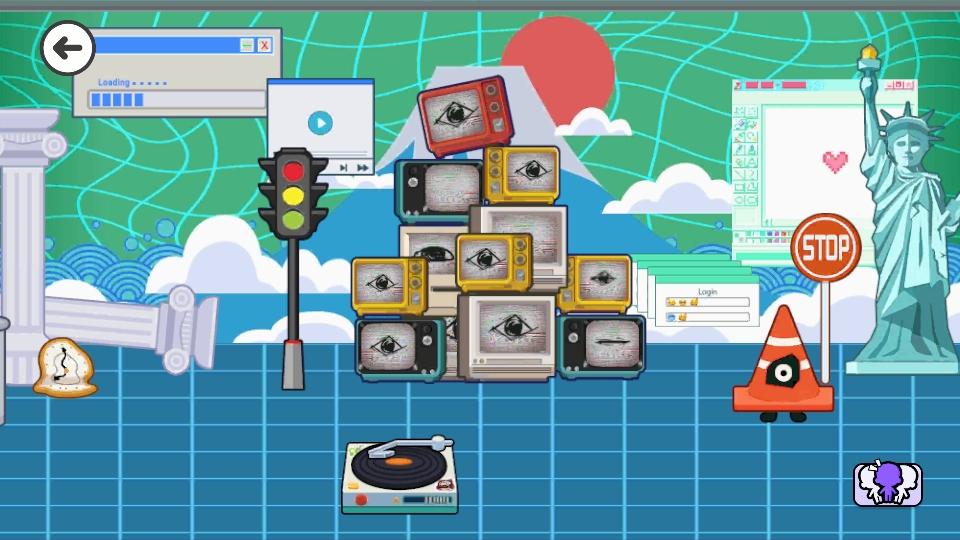Click the melting clock
Image resolution: width=960 pixels, height=540 pixels.
click(x=64, y=367)
